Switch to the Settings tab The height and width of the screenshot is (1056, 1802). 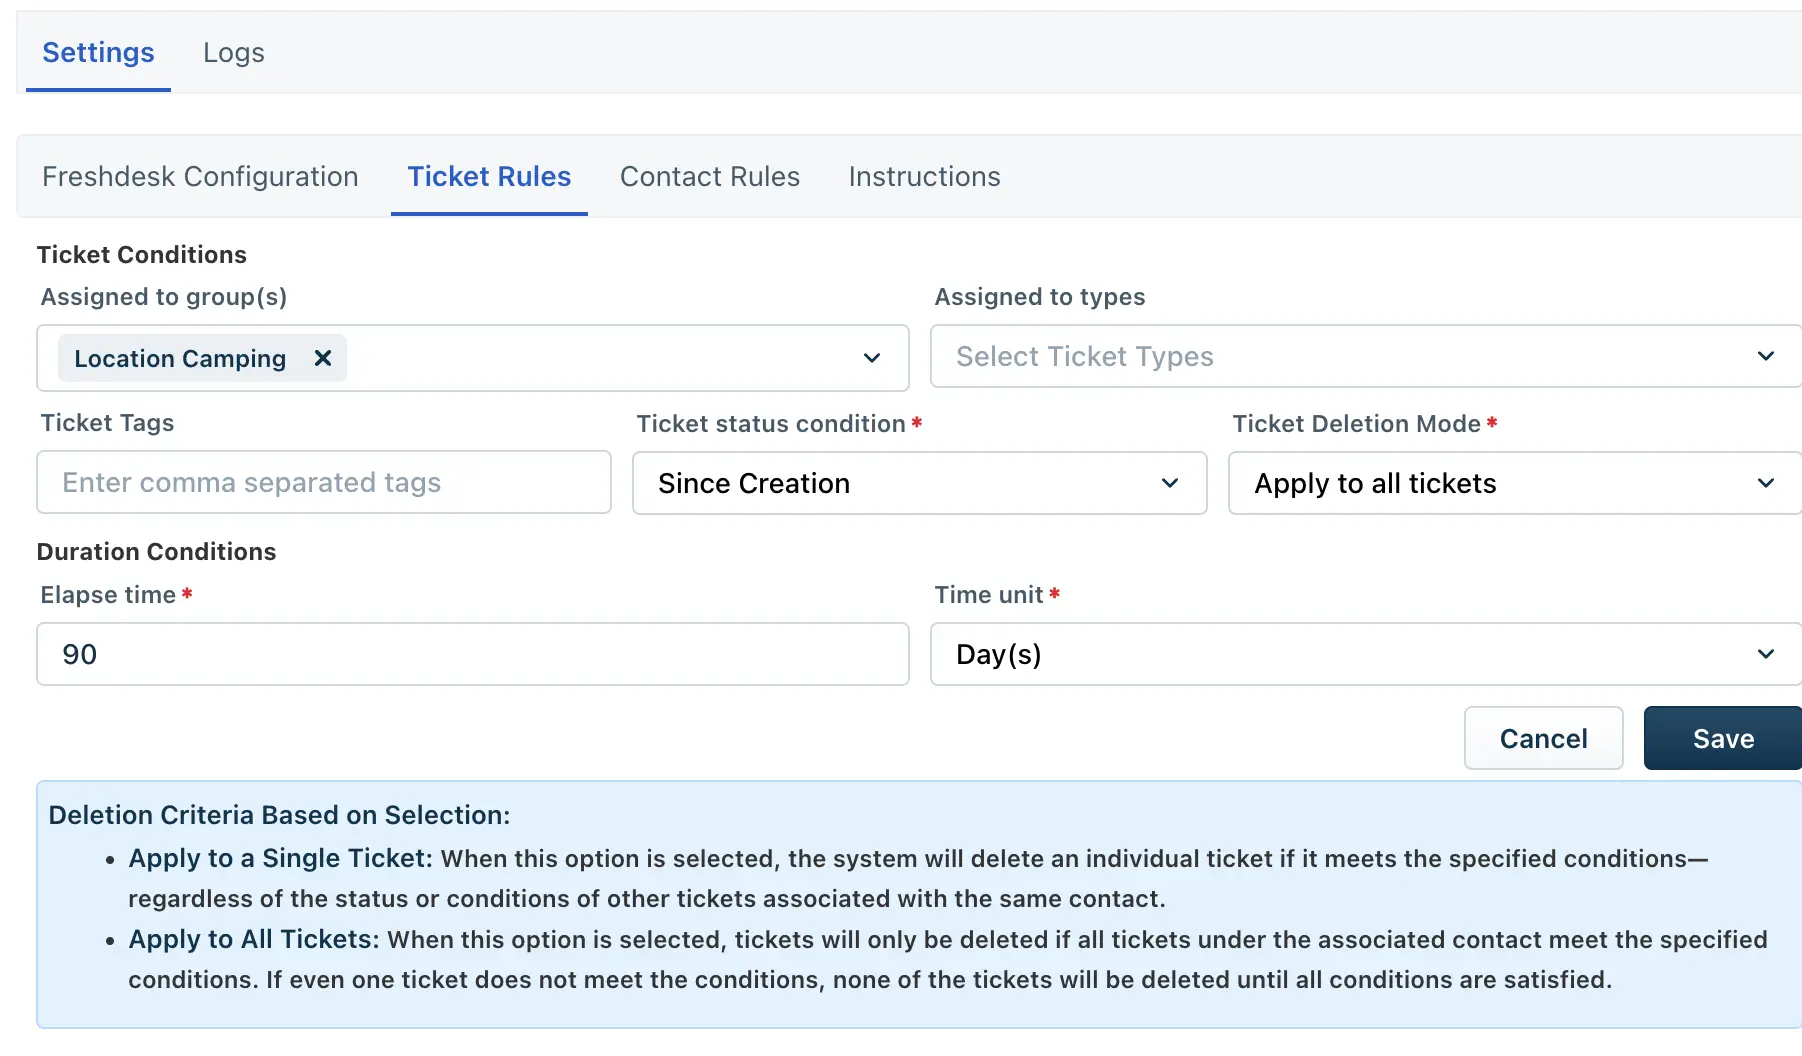pyautogui.click(x=97, y=52)
